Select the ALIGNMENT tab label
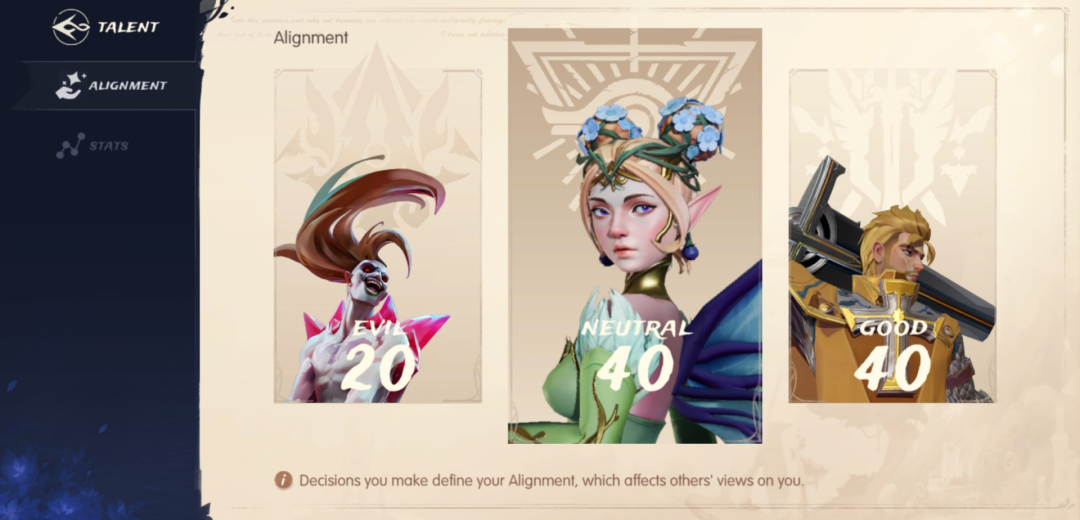Image resolution: width=1080 pixels, height=520 pixels. pyautogui.click(x=128, y=86)
